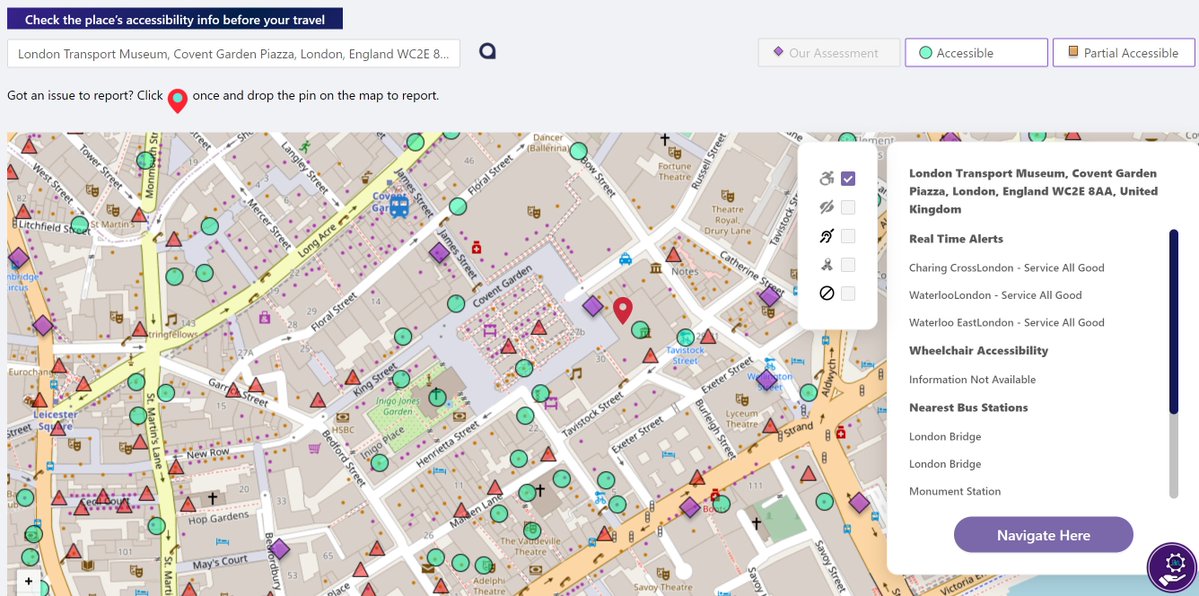Select green marker on The Vaudeville Theatre
The width and height of the screenshot is (1199, 596).
point(532,530)
